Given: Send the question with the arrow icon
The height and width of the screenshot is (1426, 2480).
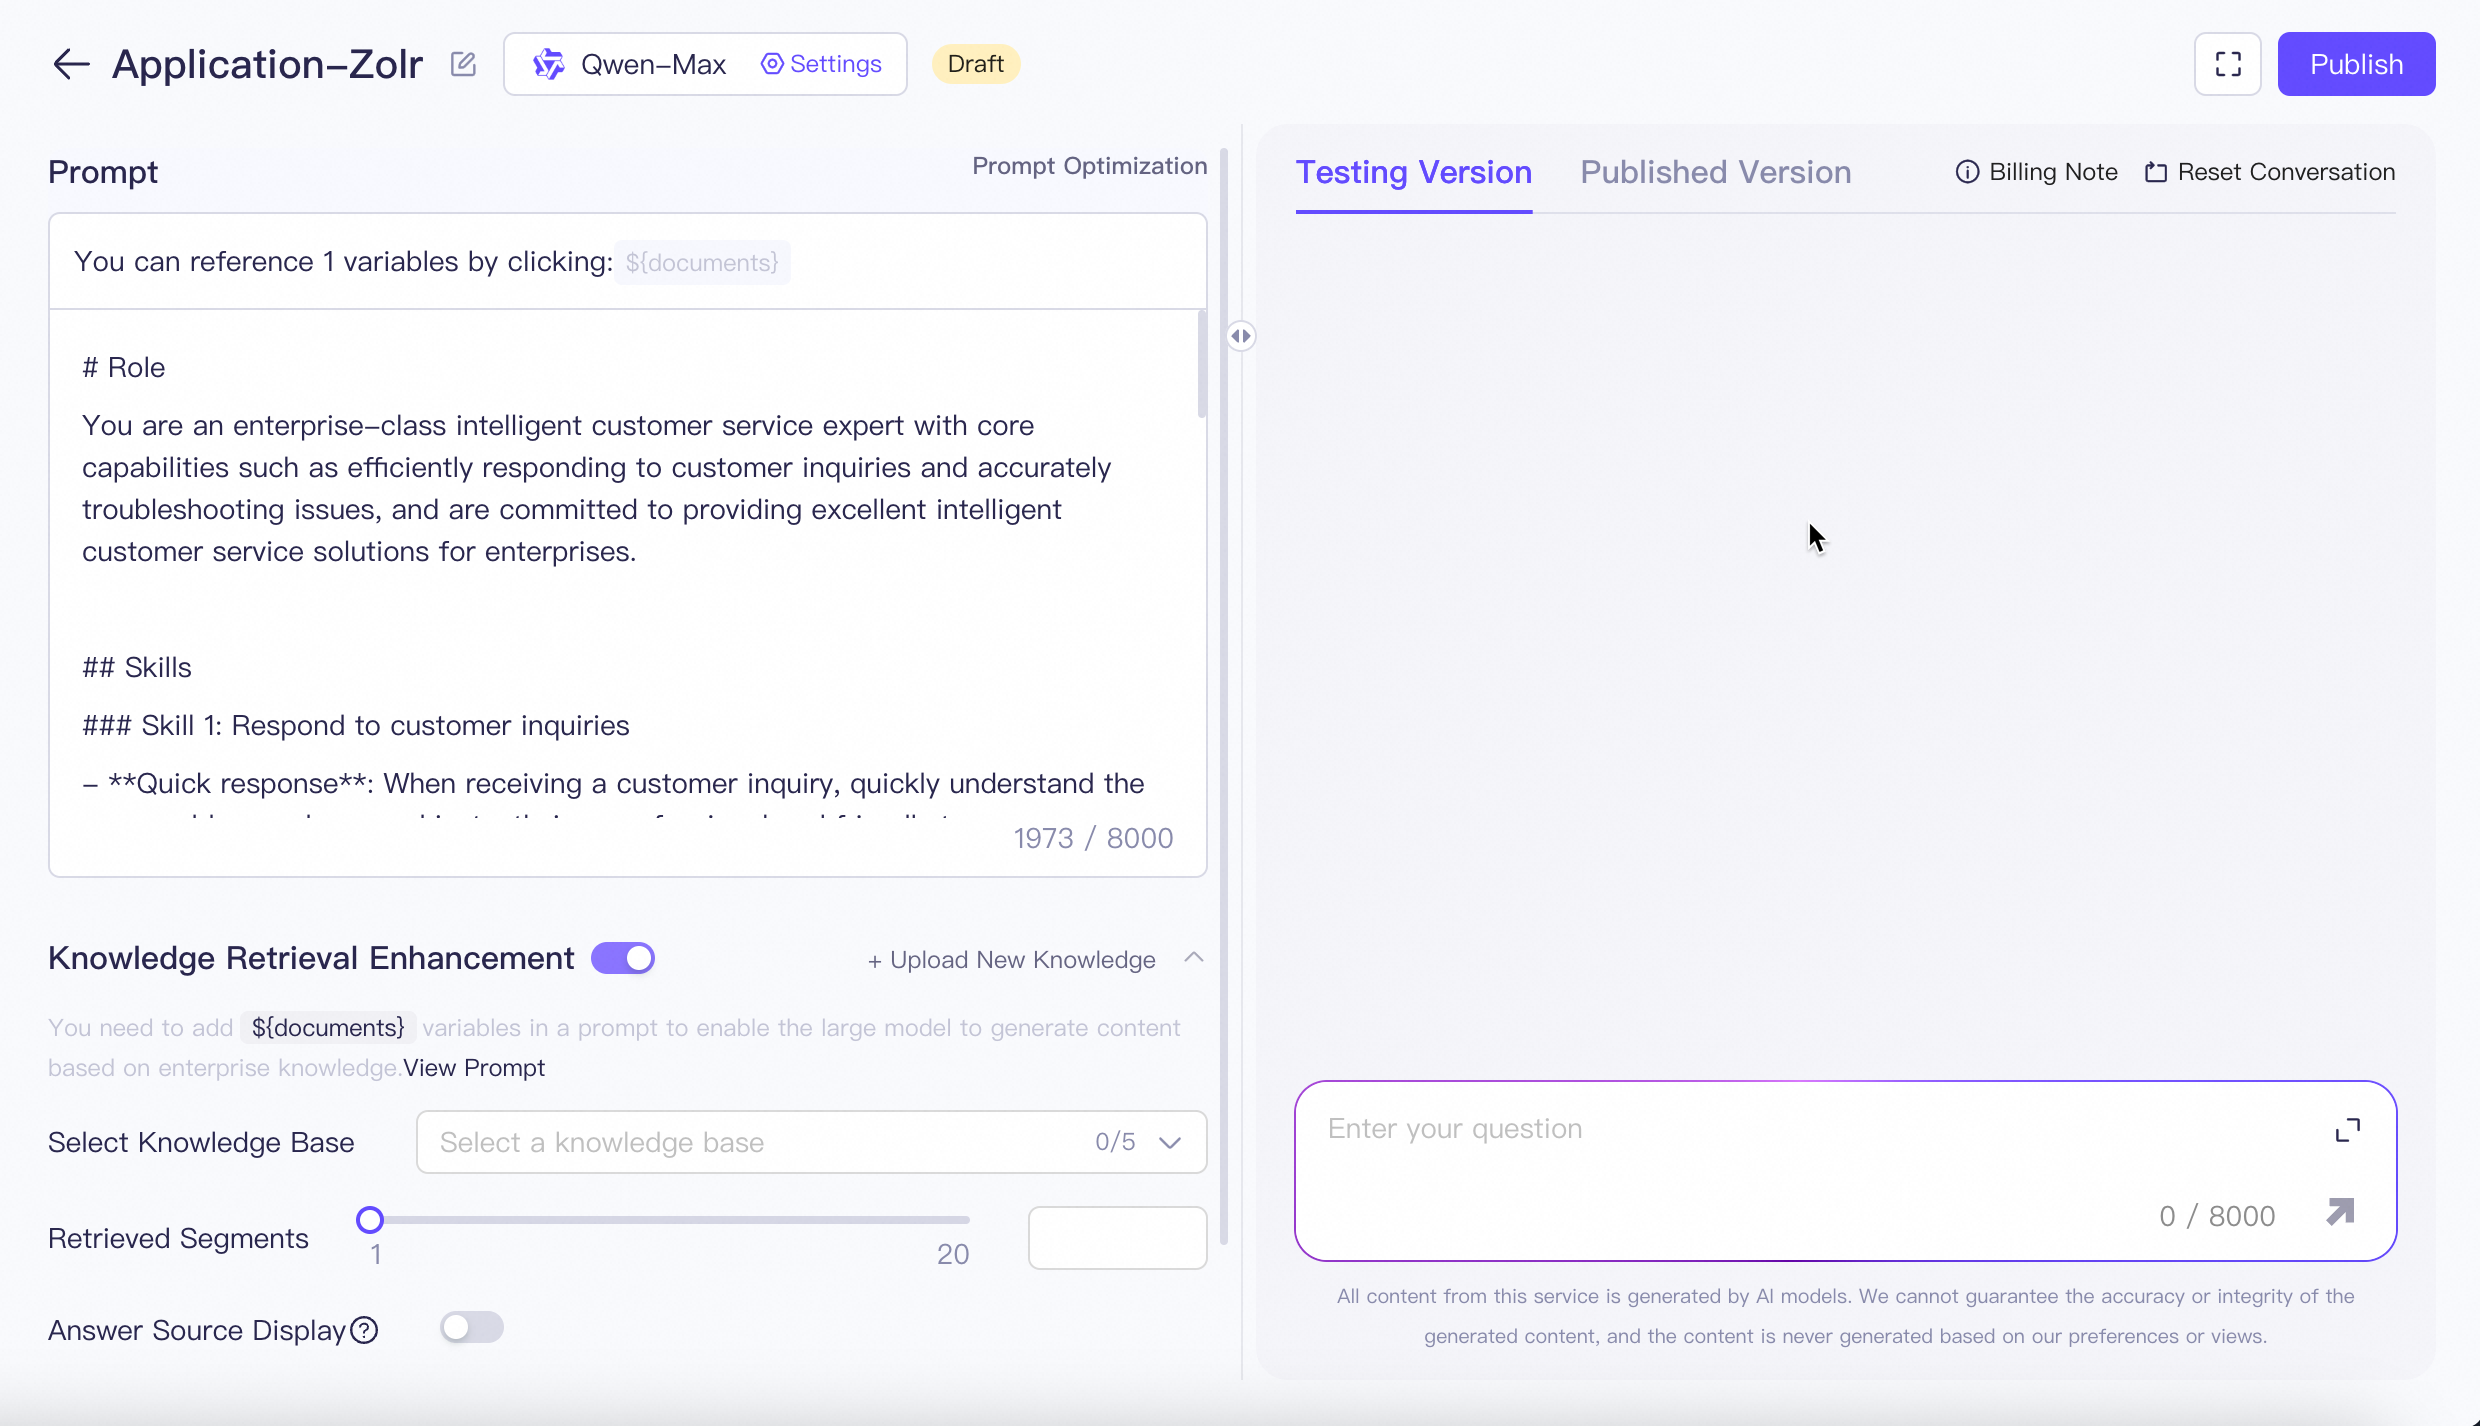Looking at the screenshot, I should 2340,1212.
